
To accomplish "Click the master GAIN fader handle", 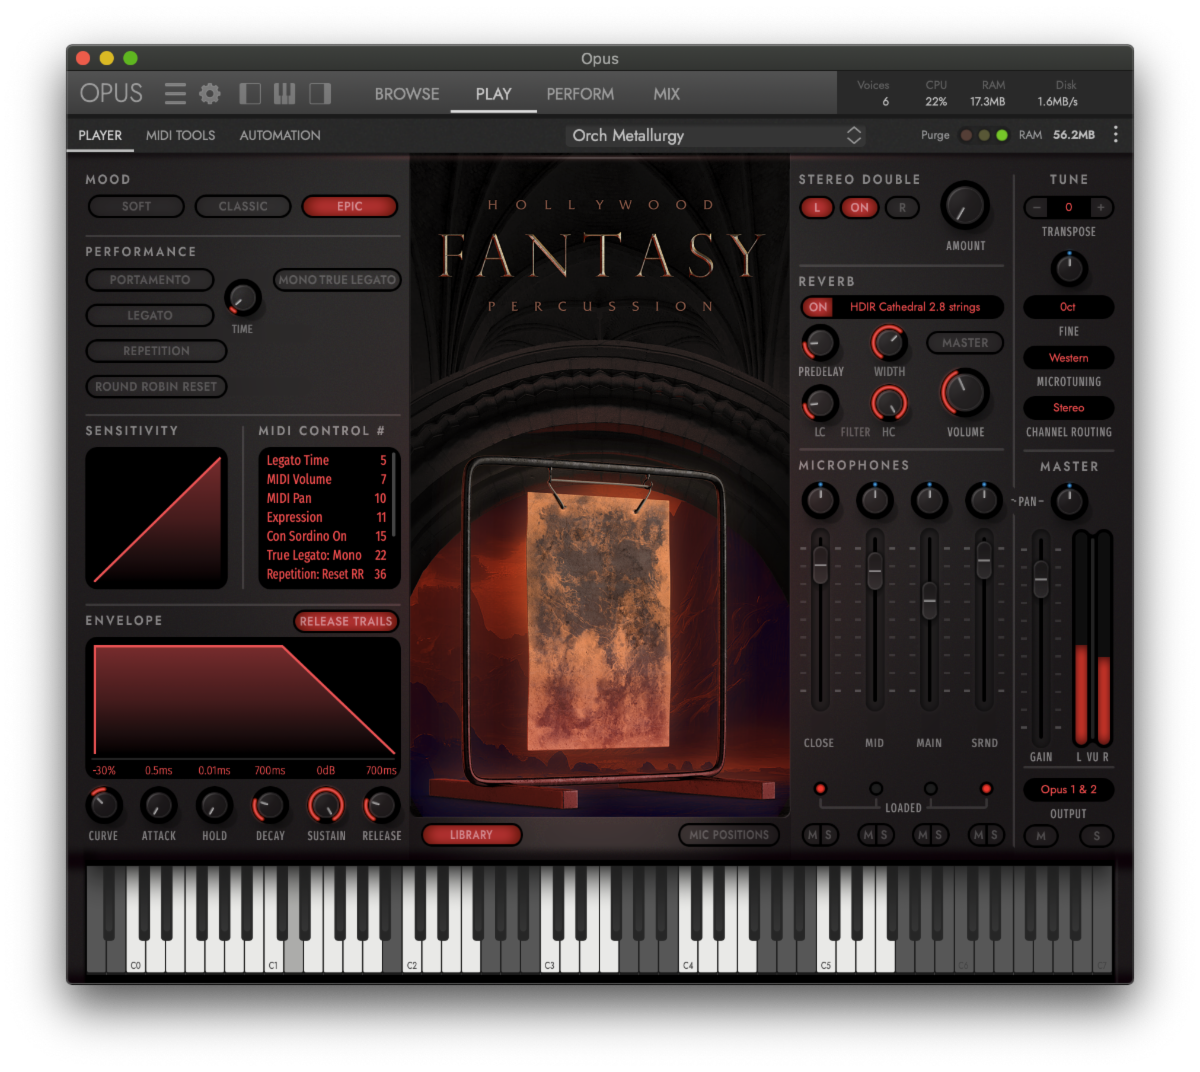I will 1041,578.
